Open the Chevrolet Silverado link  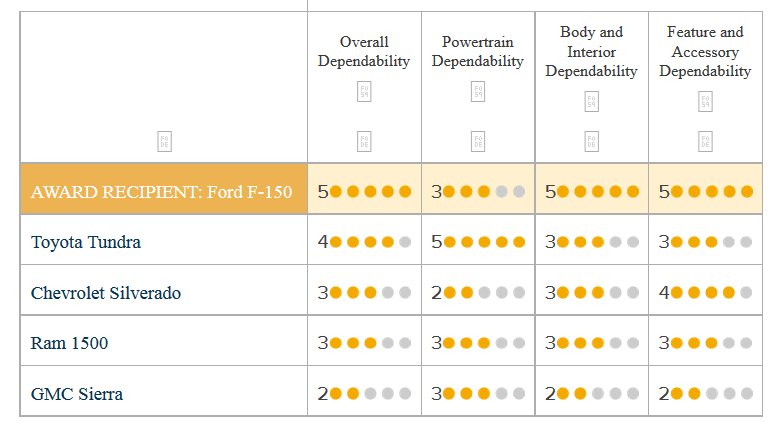pos(106,293)
